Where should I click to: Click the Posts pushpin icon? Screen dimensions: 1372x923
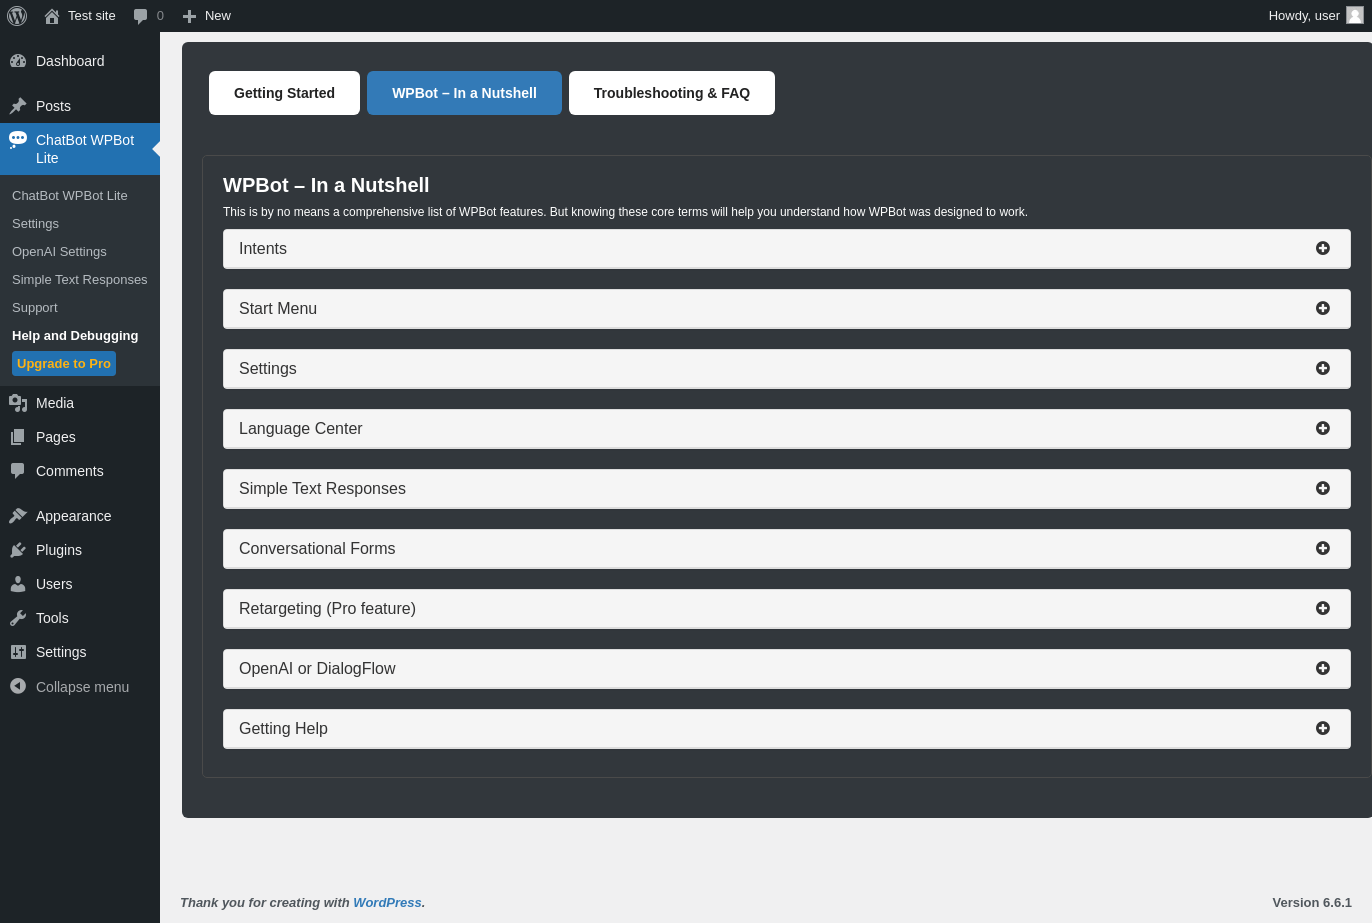point(18,106)
